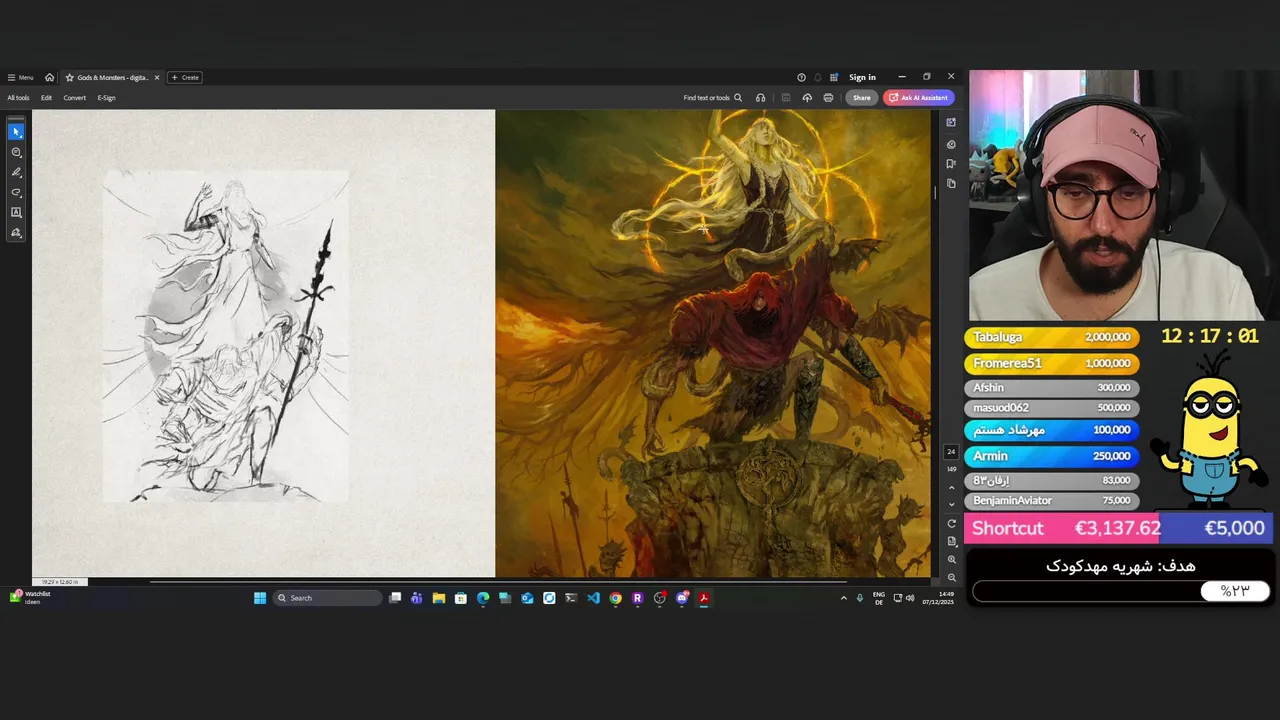Image resolution: width=1280 pixels, height=720 pixels.
Task: Go to previous page with up chevron
Action: pos(951,487)
